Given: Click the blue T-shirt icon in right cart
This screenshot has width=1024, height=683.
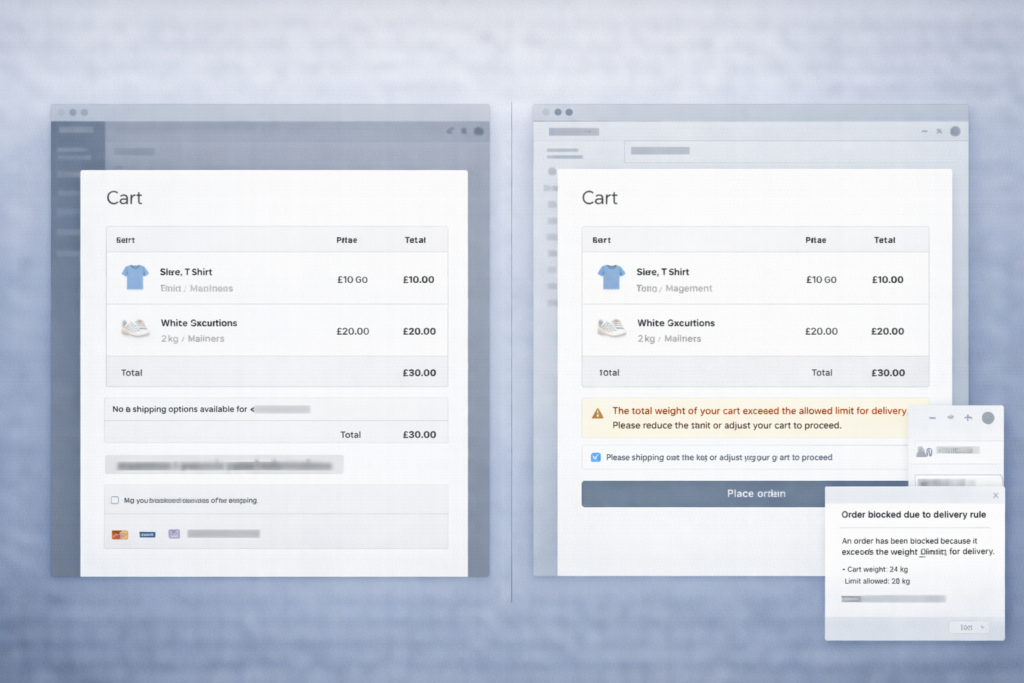Looking at the screenshot, I should (x=610, y=277).
